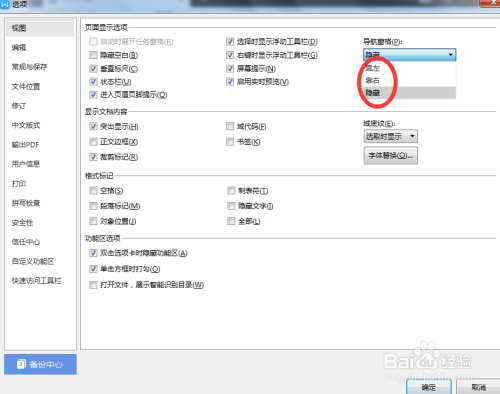Go to 拼写检查 settings
This screenshot has width=500, height=394.
(x=26, y=203)
